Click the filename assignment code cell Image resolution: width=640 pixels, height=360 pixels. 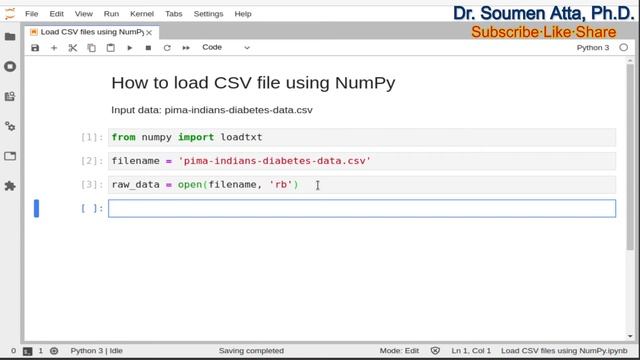pos(362,161)
